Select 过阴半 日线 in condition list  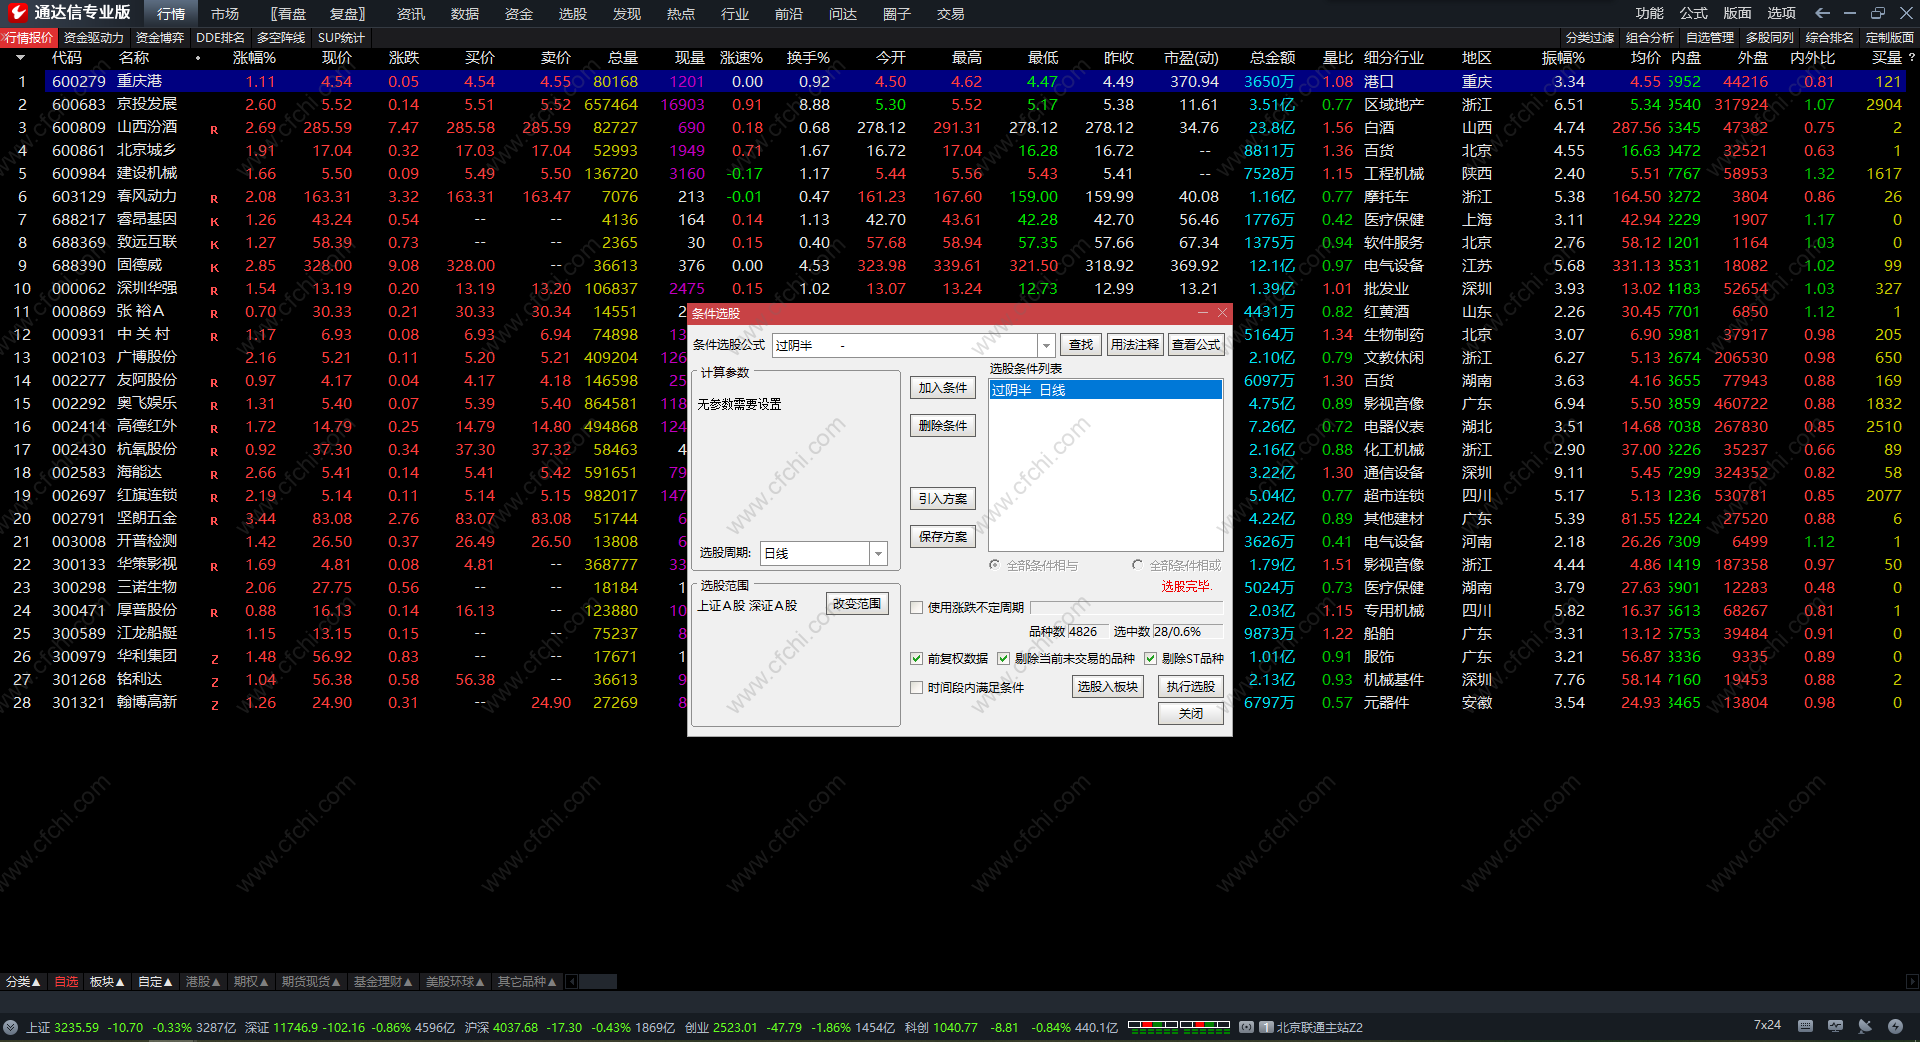pyautogui.click(x=1104, y=390)
